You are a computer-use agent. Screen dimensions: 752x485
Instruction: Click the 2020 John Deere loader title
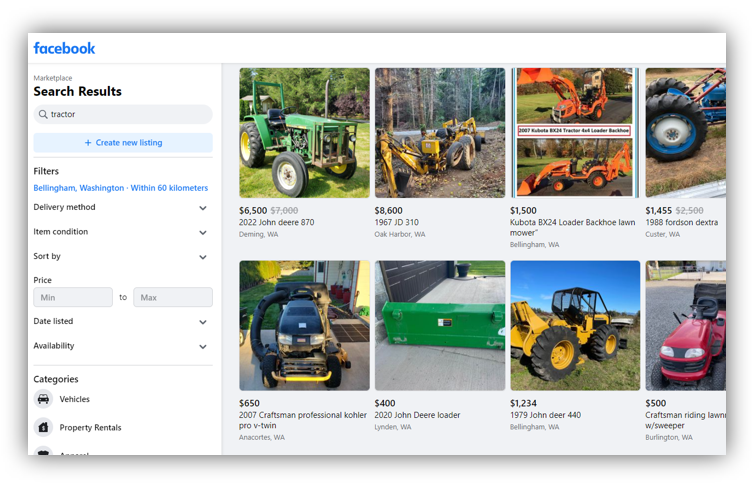point(417,415)
